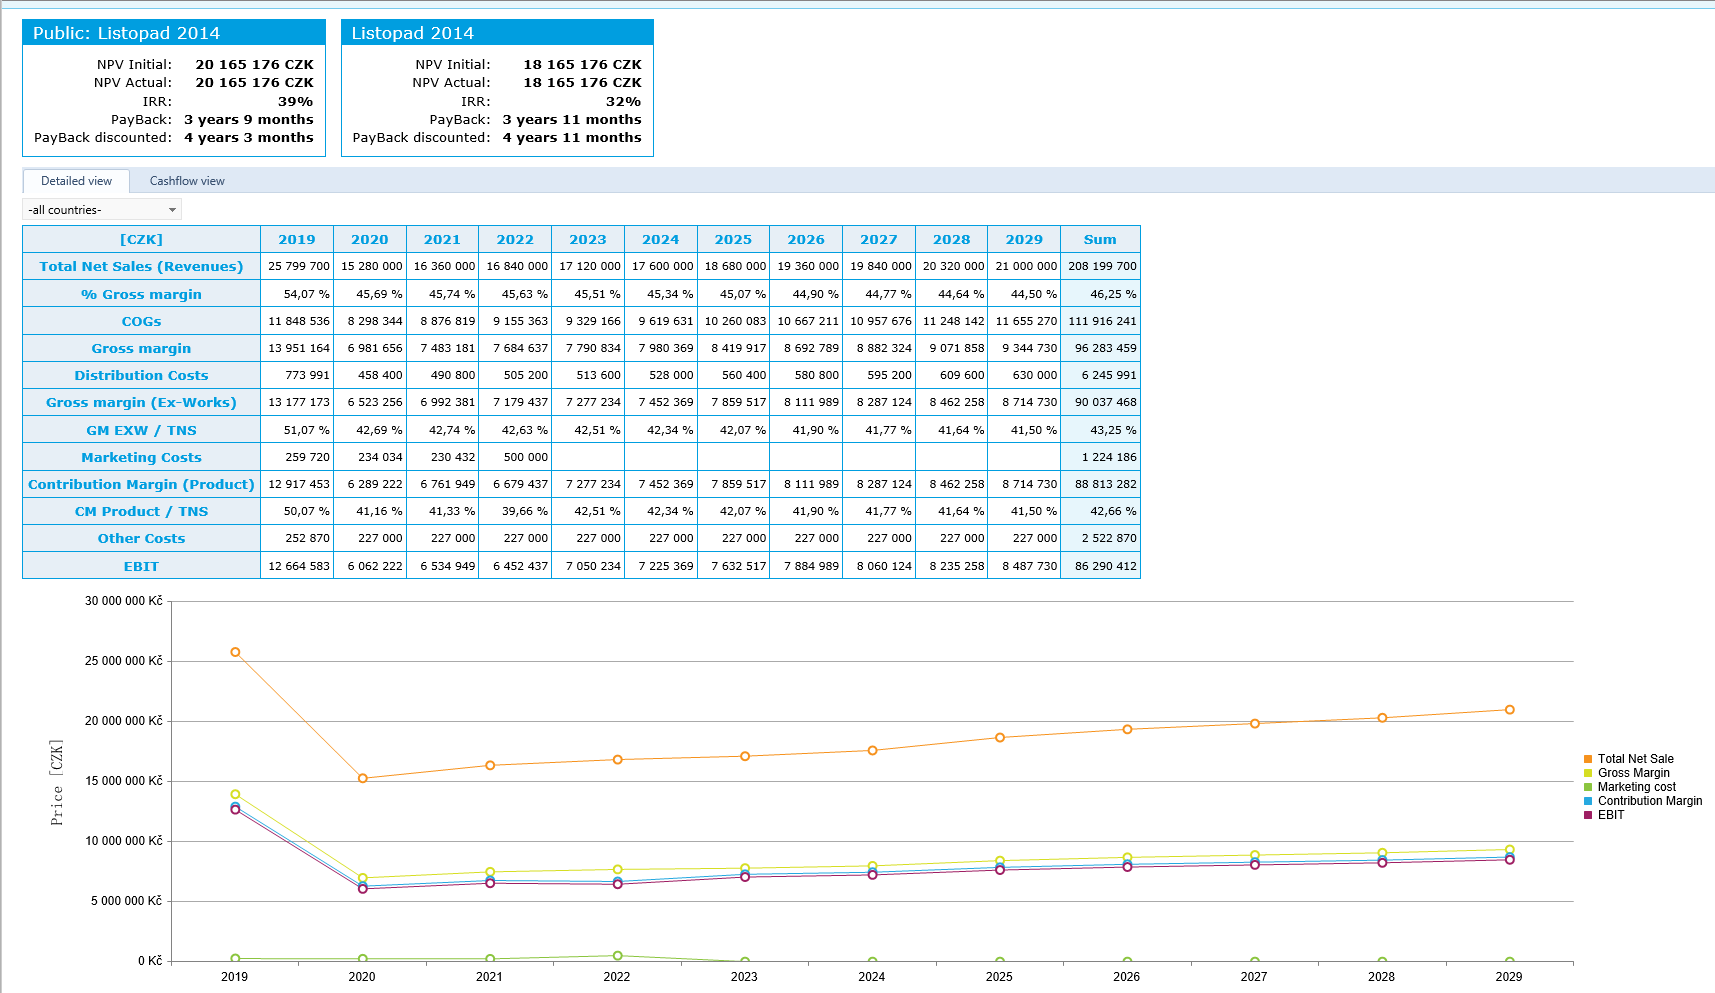Select the % Gross margin row header
The height and width of the screenshot is (993, 1715).
click(141, 294)
